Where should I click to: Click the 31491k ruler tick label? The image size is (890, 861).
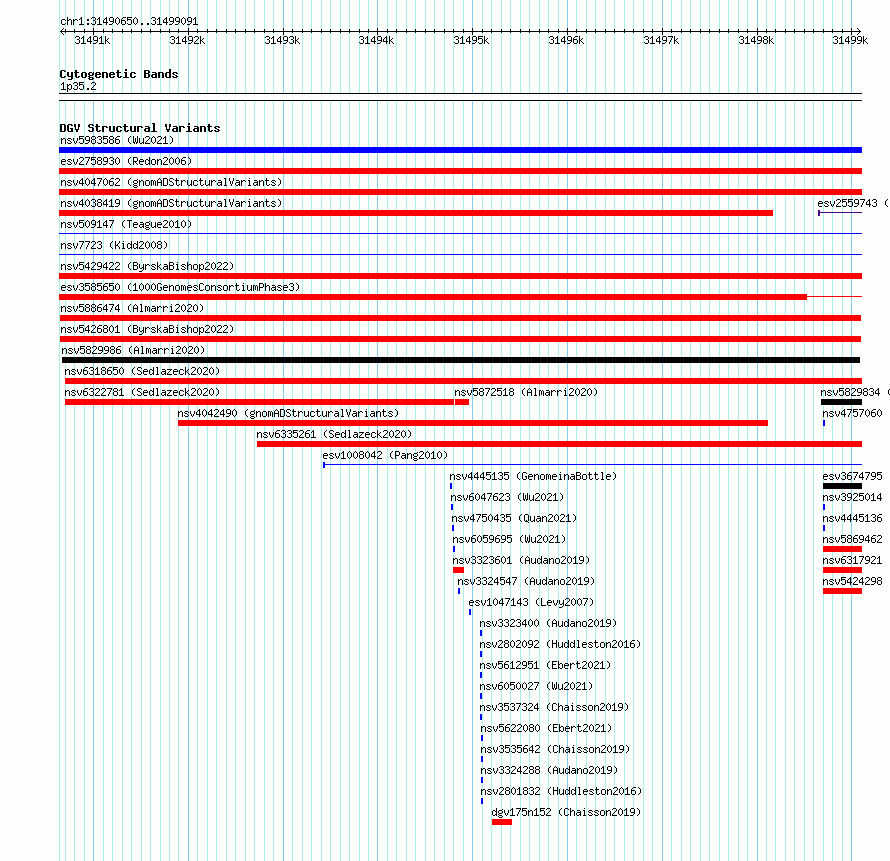pyautogui.click(x=92, y=40)
